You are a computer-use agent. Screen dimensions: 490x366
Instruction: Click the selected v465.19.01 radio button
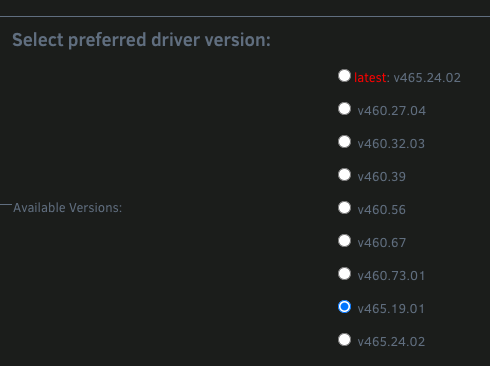click(x=344, y=307)
